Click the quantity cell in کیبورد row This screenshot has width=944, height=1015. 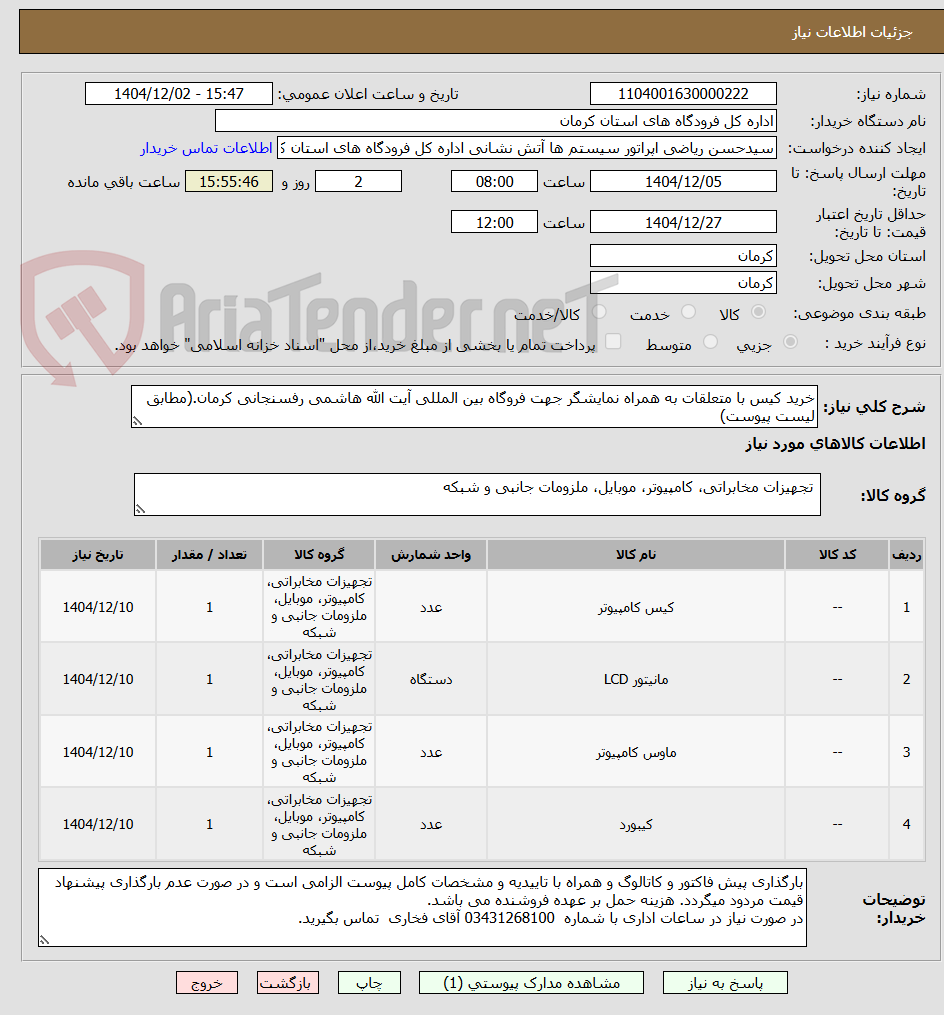tap(209, 824)
